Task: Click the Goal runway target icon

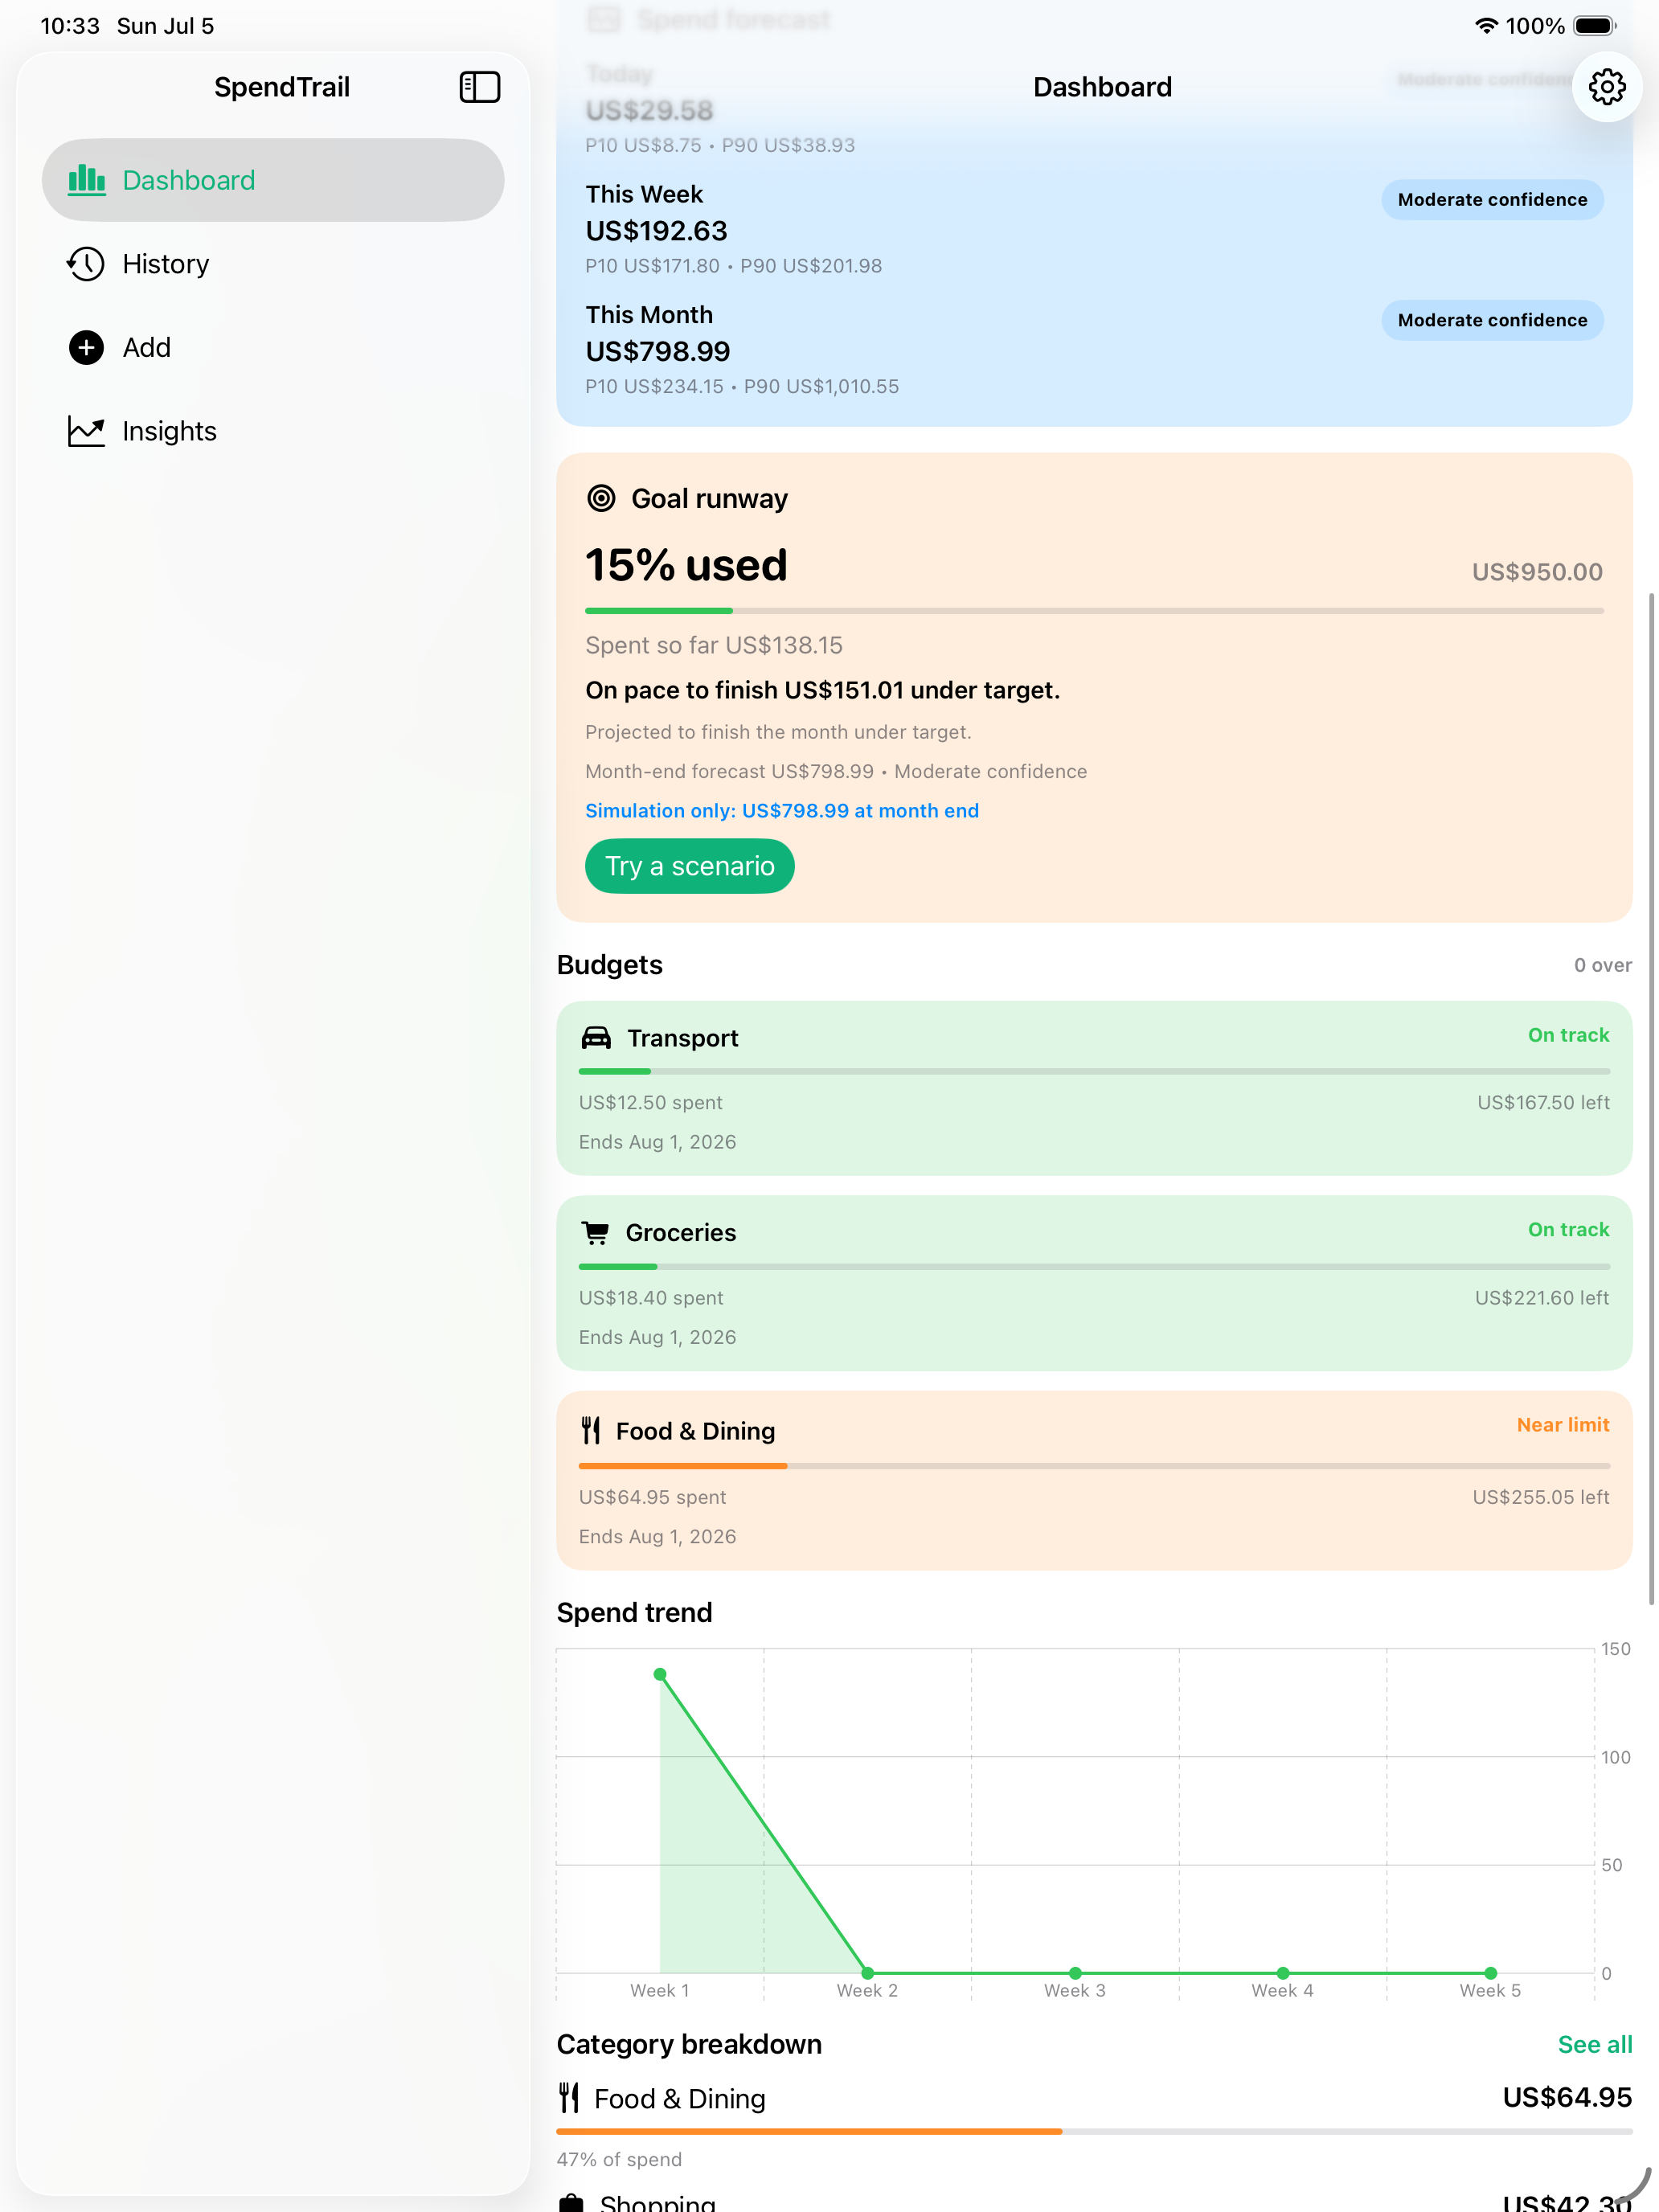Action: tap(601, 498)
